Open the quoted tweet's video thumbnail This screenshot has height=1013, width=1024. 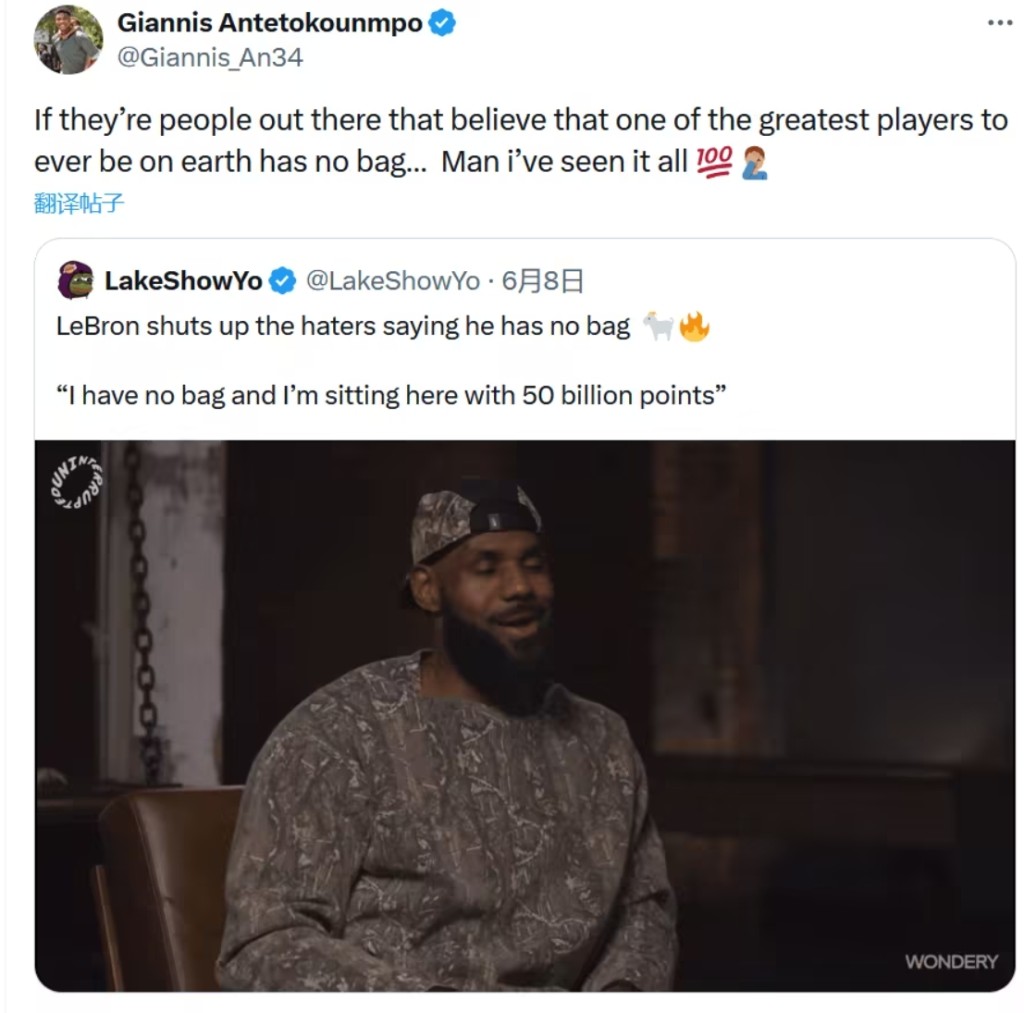point(525,716)
